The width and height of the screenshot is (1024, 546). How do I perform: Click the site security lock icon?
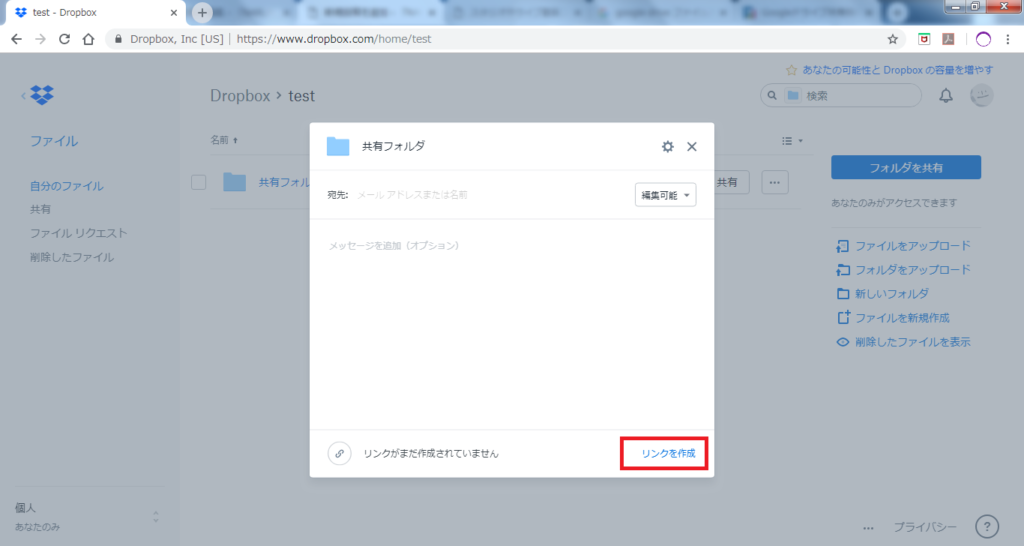118,39
